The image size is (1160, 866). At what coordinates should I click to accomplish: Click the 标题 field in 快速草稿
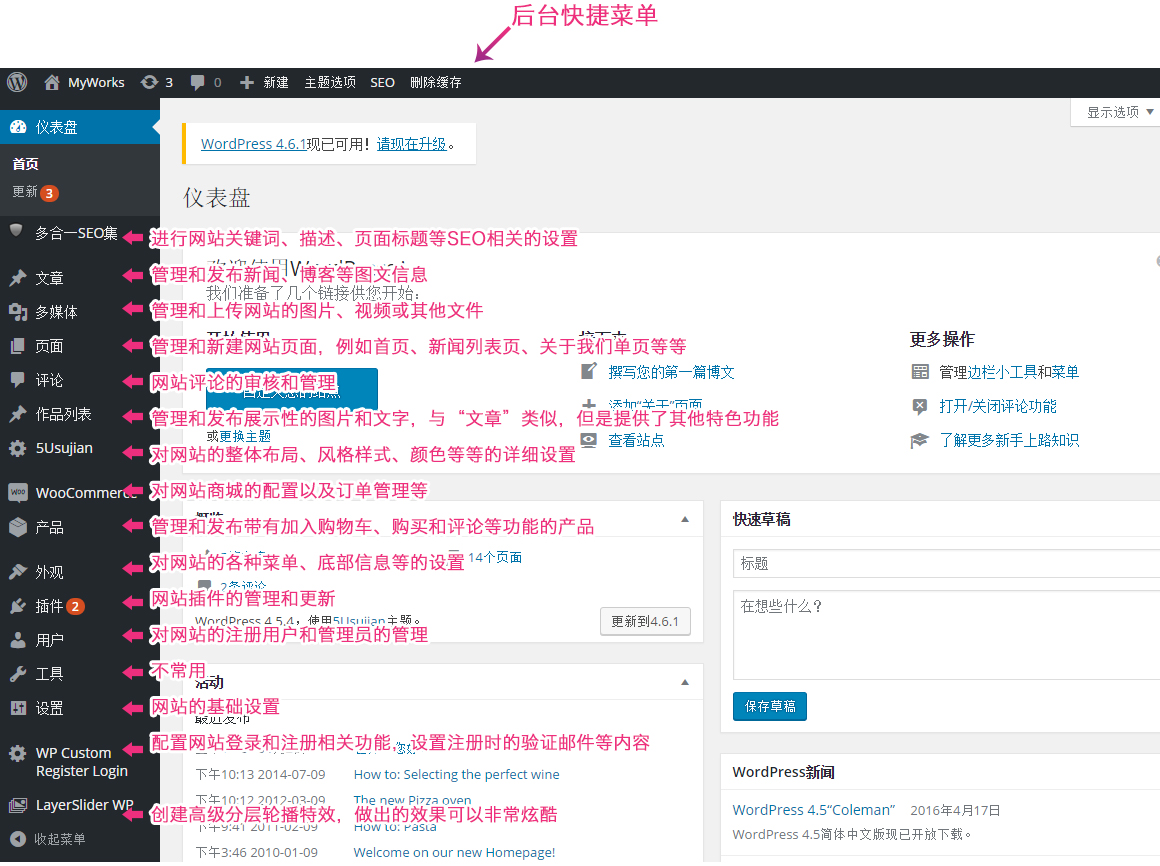[x=946, y=564]
